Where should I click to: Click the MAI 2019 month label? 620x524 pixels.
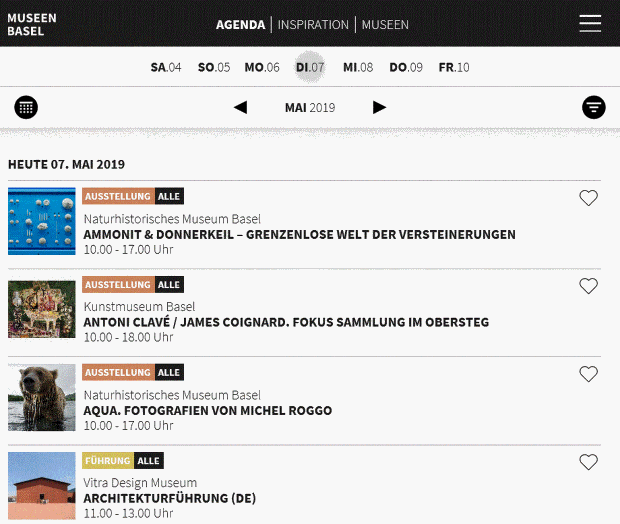pyautogui.click(x=310, y=108)
